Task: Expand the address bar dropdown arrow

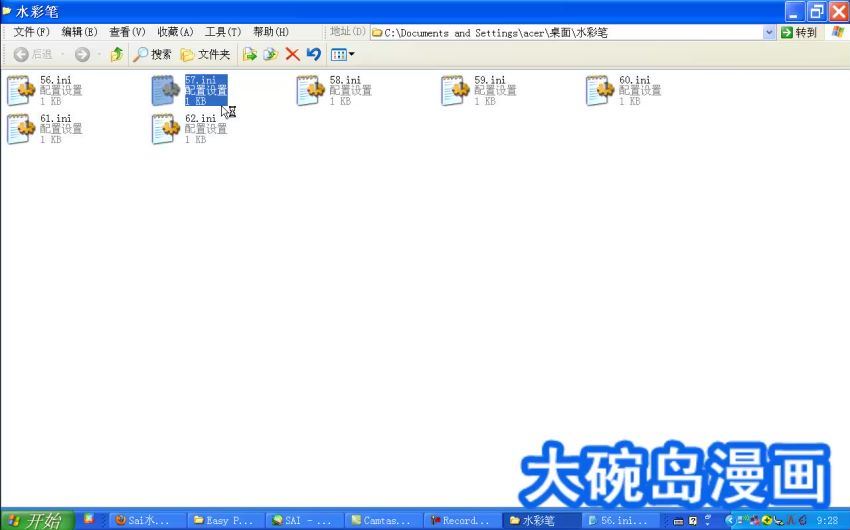Action: (769, 33)
